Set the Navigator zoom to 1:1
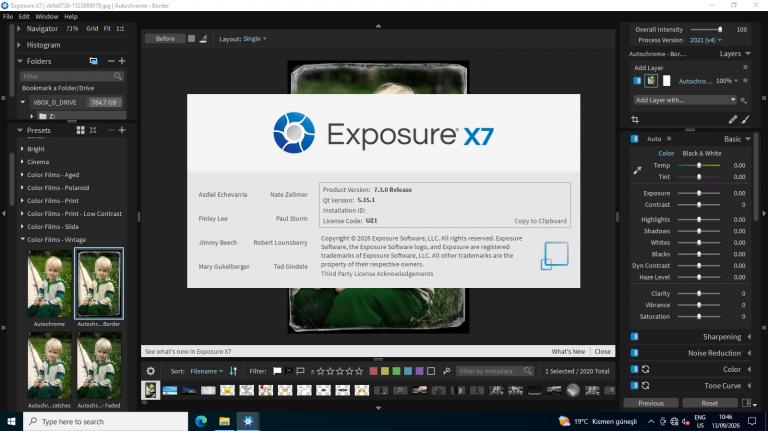 coord(120,28)
